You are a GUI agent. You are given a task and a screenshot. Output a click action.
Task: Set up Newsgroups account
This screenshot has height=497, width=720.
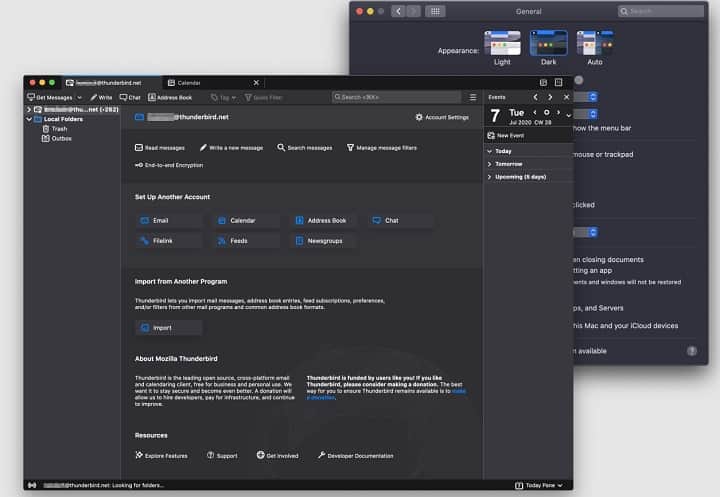[x=324, y=241]
